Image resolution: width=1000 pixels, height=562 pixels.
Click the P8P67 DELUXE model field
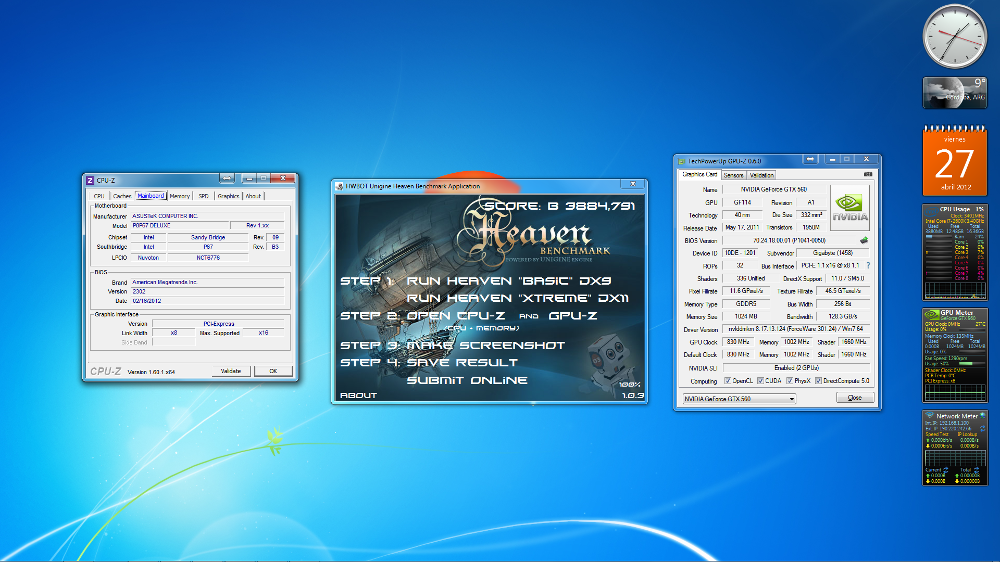click(x=180, y=226)
